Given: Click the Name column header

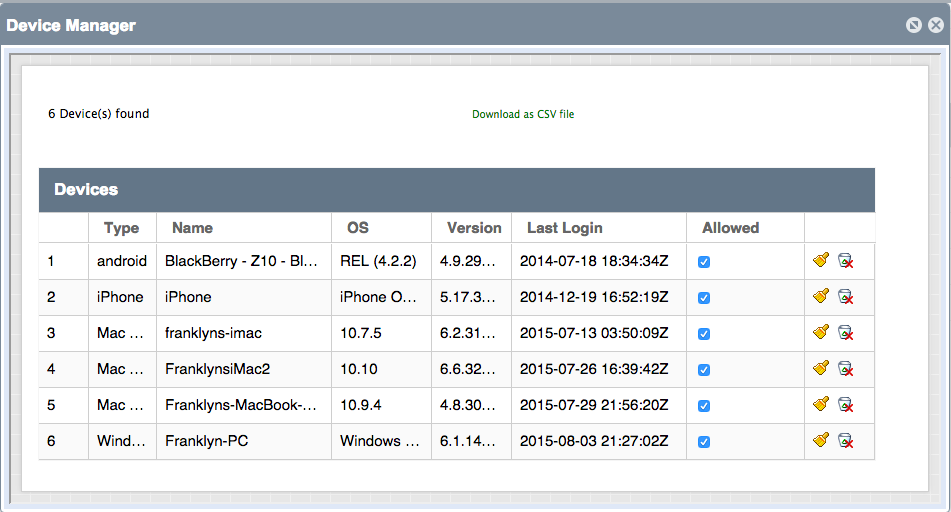Looking at the screenshot, I should click(x=244, y=227).
